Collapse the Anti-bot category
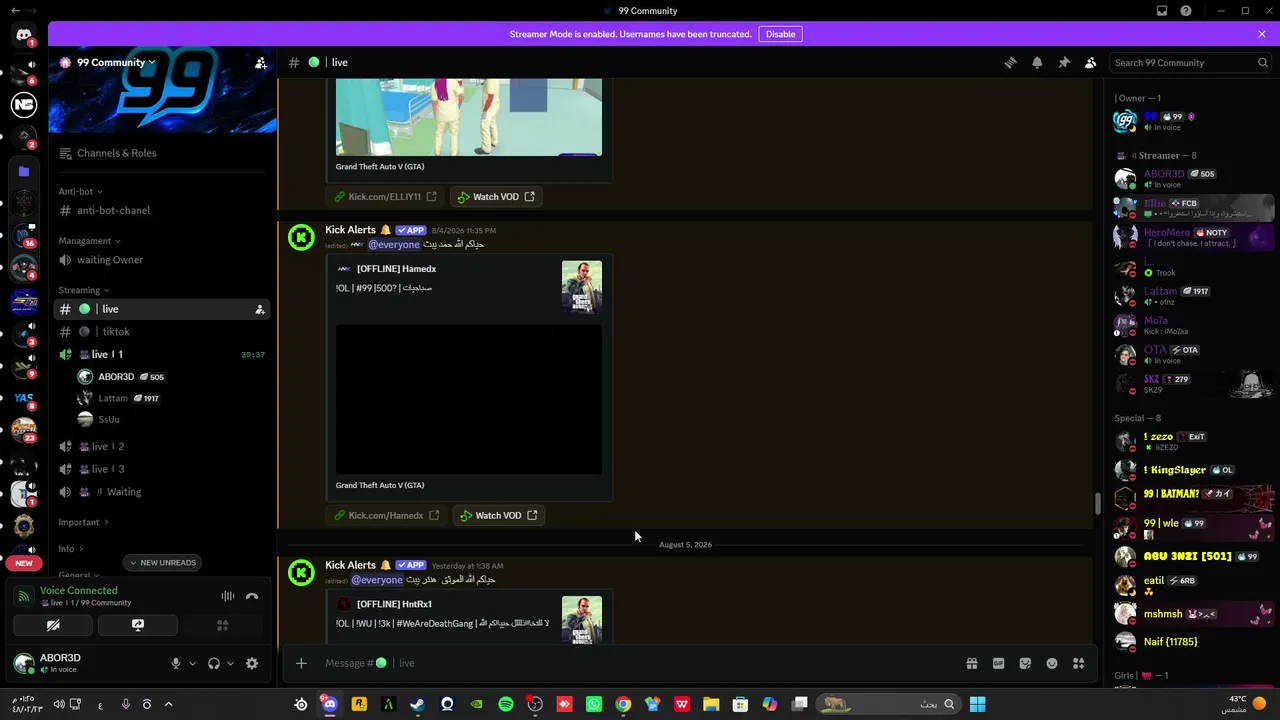Viewport: 1280px width, 720px height. click(x=80, y=191)
